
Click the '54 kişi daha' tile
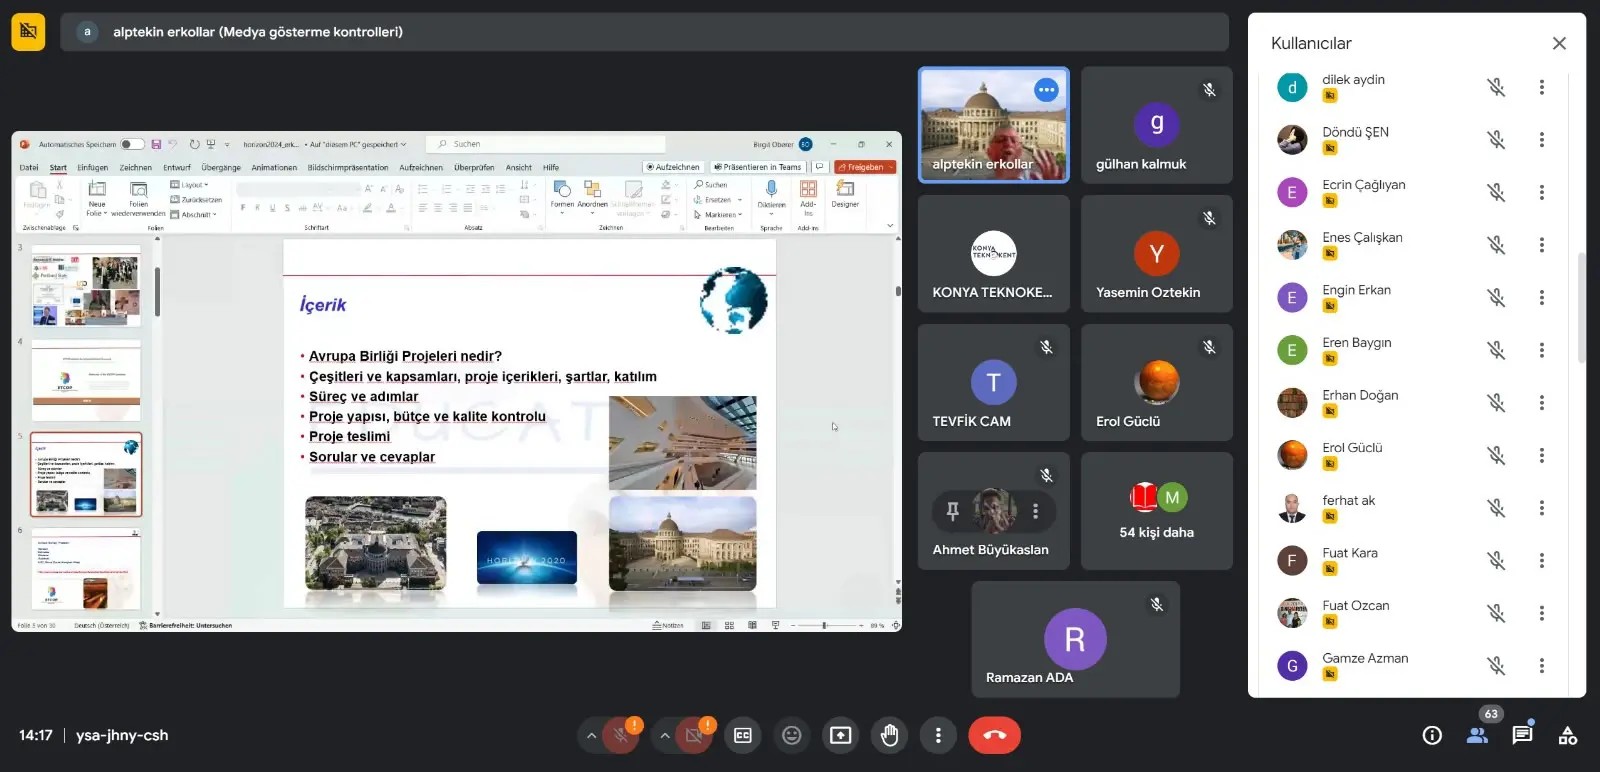point(1156,511)
